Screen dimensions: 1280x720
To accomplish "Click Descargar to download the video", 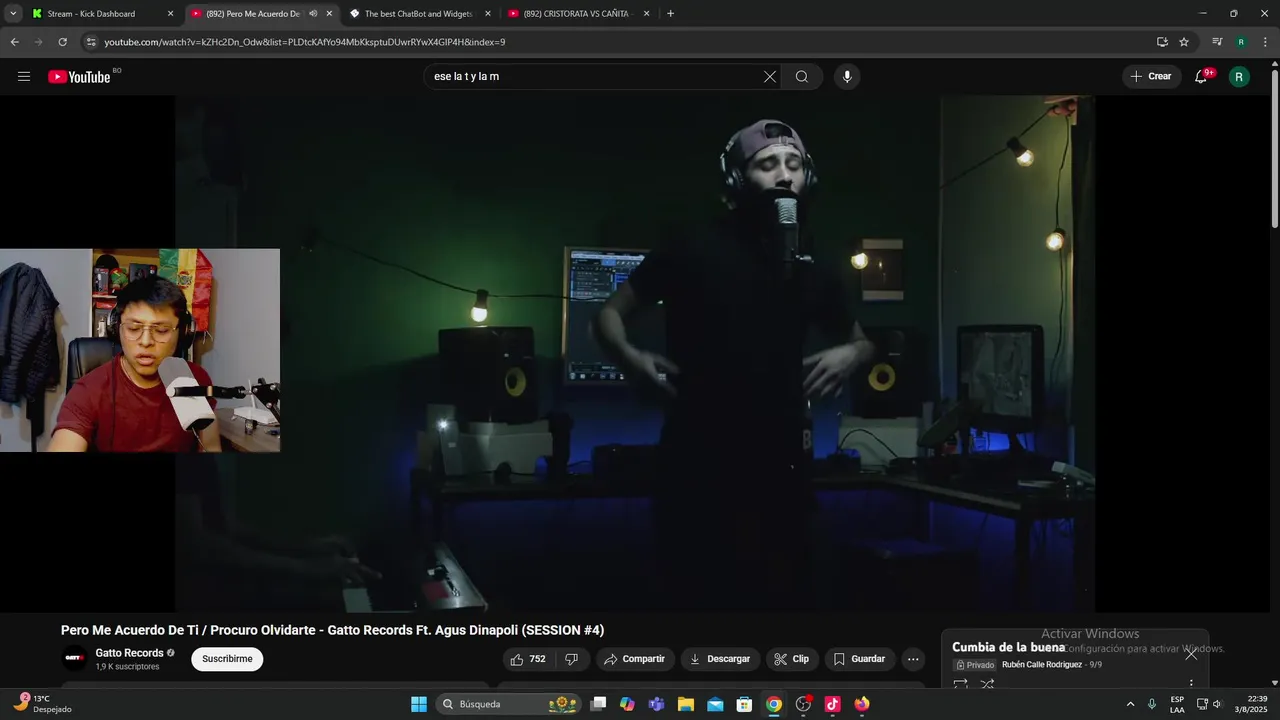I will (x=720, y=659).
